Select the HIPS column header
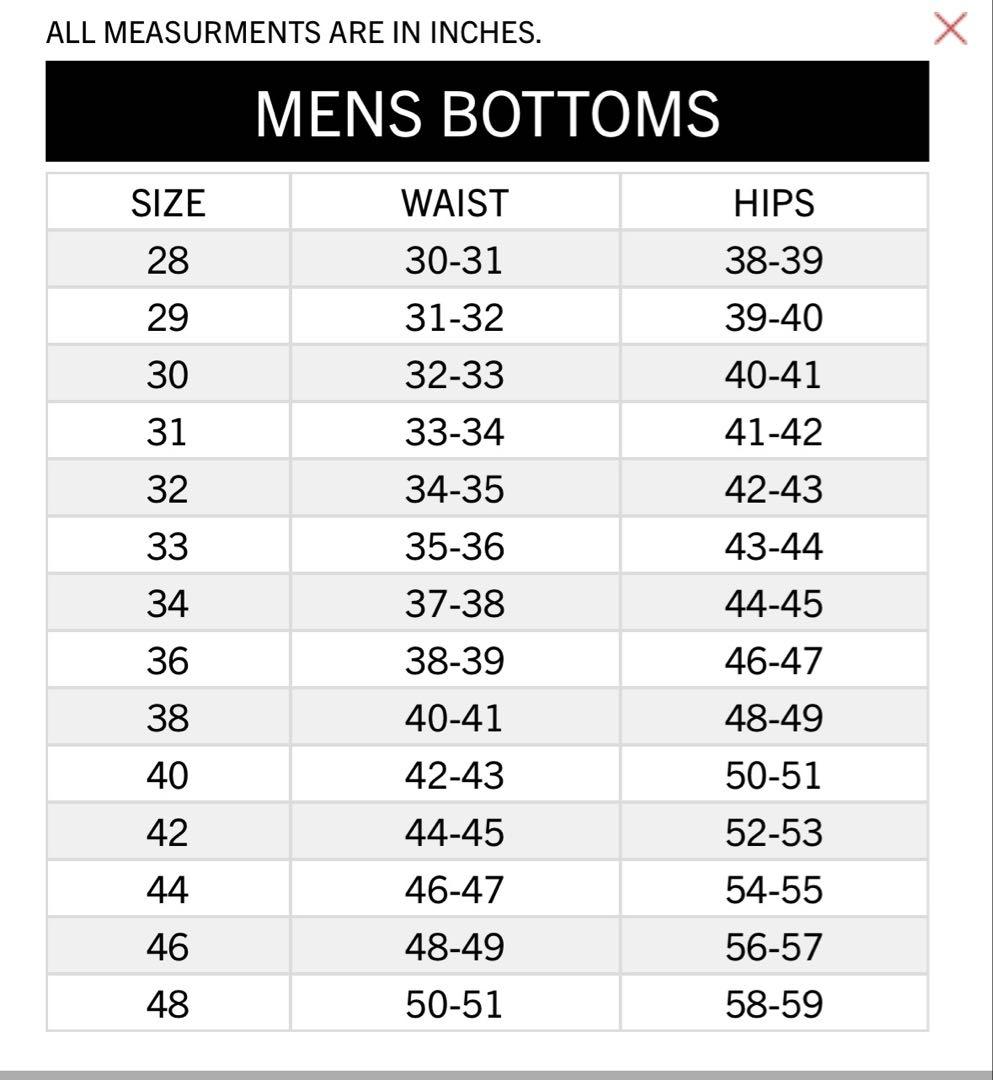 click(774, 203)
